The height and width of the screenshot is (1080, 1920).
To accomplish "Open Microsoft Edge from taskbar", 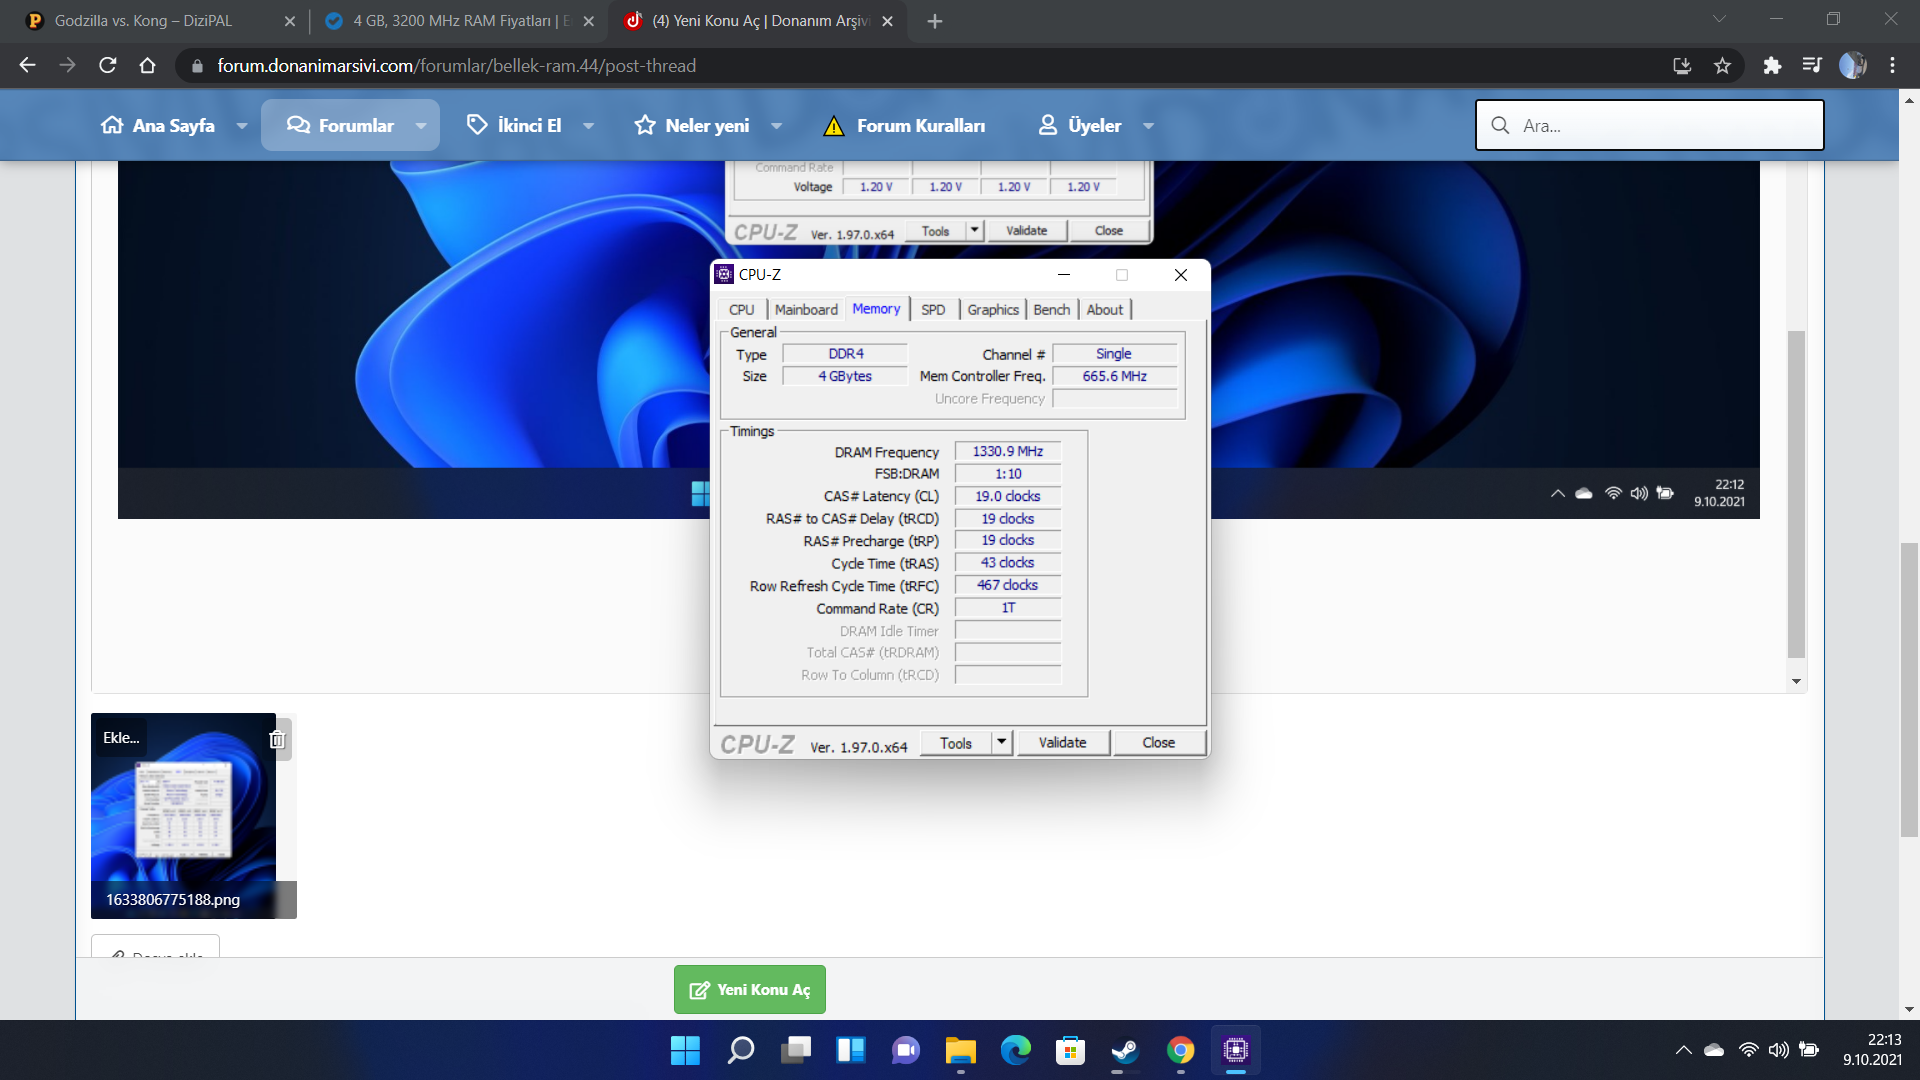I will (1016, 1050).
